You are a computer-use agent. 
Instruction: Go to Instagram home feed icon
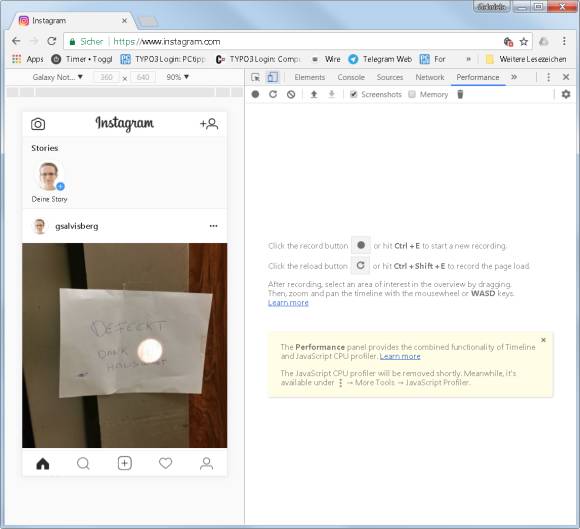(x=43, y=463)
